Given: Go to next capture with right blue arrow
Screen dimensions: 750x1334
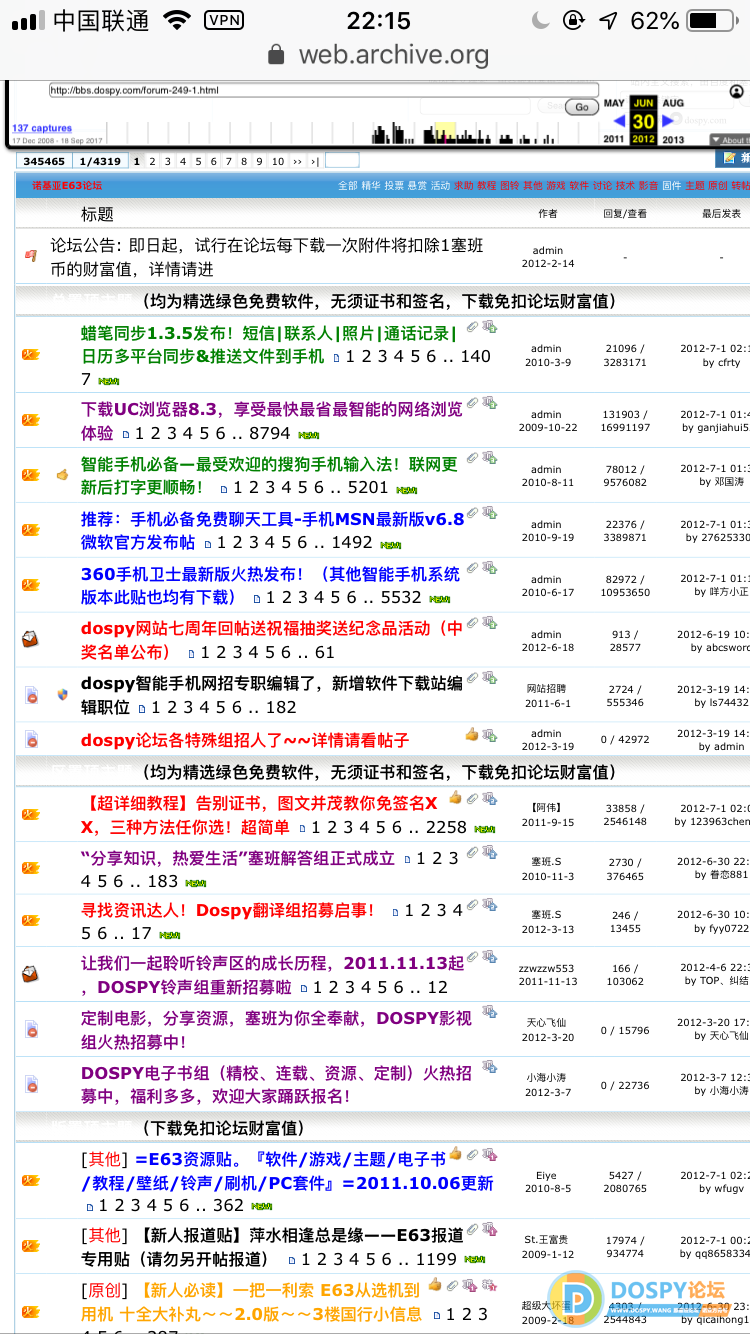Looking at the screenshot, I should point(668,122).
